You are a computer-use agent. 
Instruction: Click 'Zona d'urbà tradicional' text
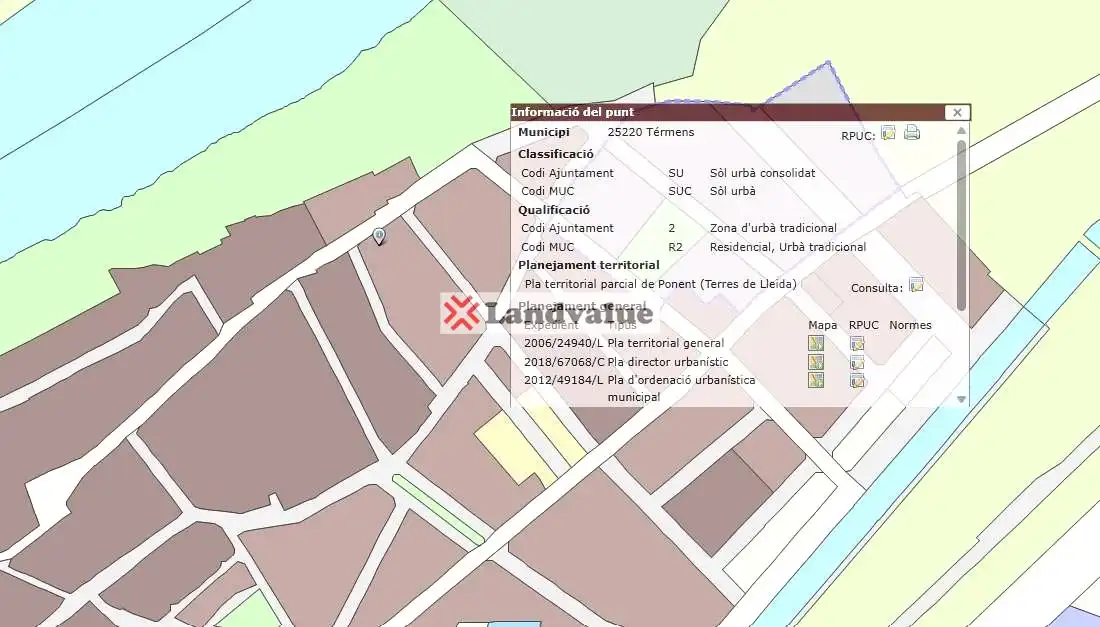coord(773,228)
